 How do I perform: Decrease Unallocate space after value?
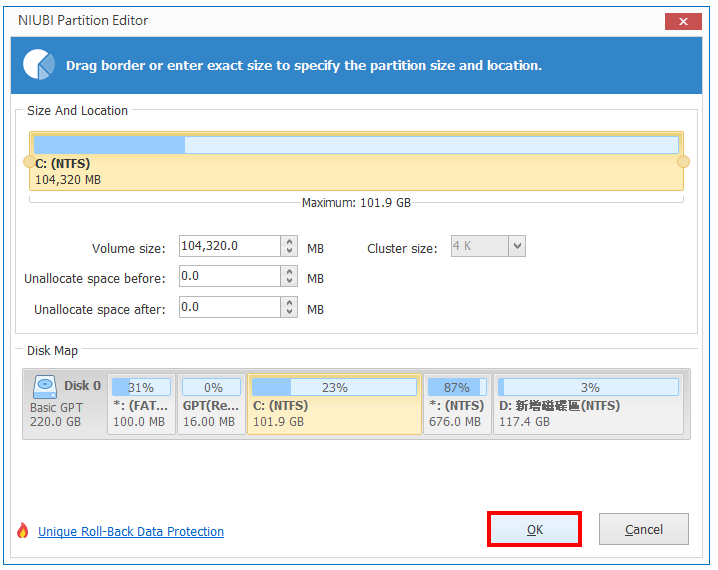[289, 312]
